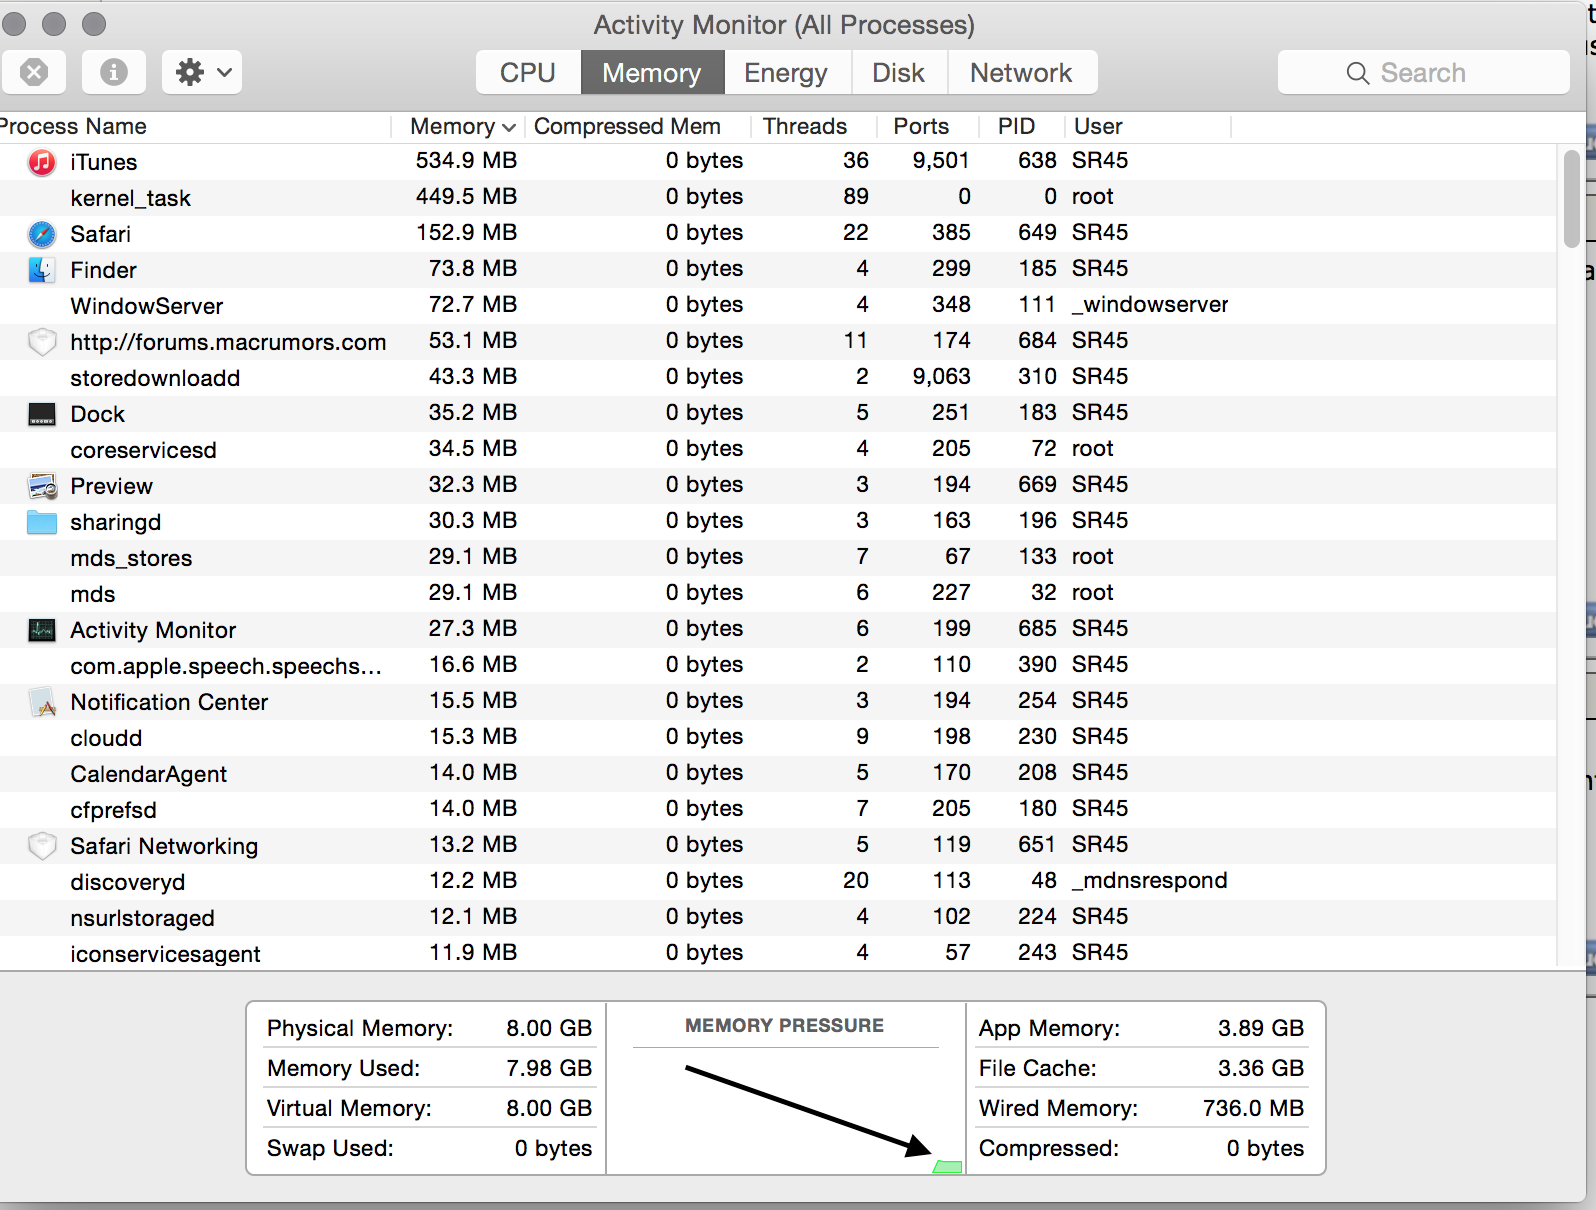
Task: Switch to the CPU tab
Action: pyautogui.click(x=528, y=72)
